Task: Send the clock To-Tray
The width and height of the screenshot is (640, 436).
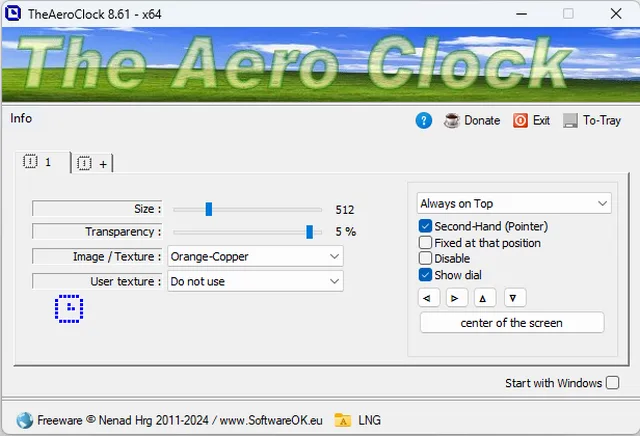Action: click(592, 120)
